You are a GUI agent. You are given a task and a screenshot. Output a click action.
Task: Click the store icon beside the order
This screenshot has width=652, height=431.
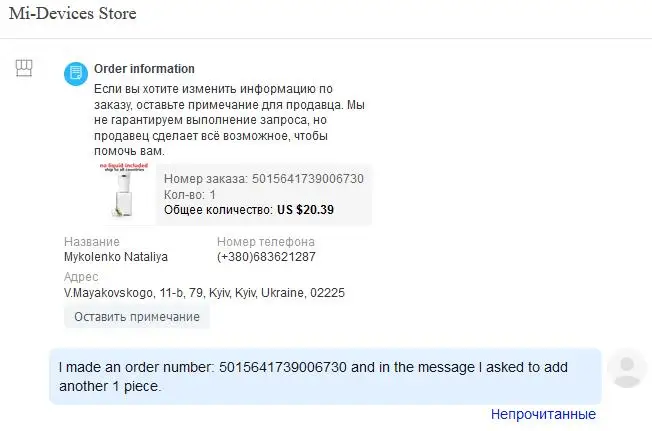point(24,68)
